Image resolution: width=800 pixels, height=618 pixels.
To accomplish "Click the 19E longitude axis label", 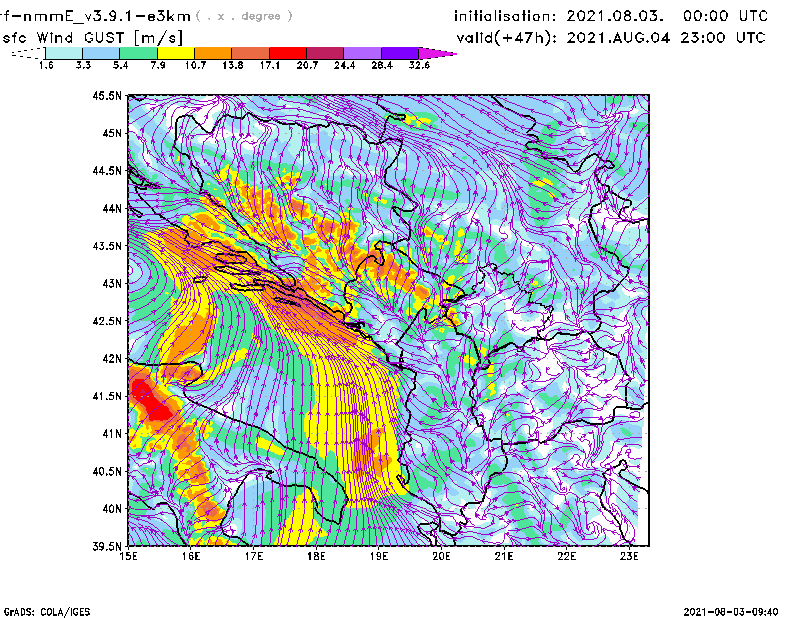I will coord(379,556).
